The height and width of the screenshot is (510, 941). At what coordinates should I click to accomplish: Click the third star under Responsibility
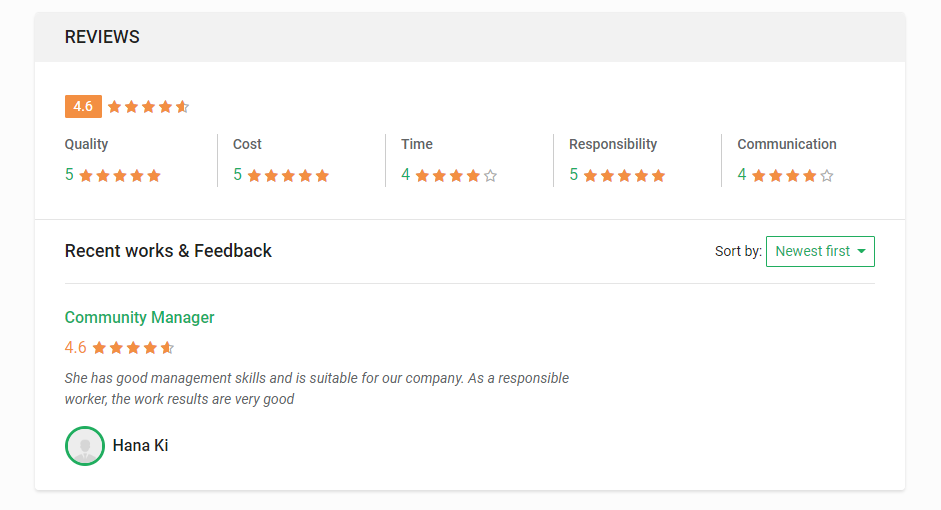pos(624,176)
